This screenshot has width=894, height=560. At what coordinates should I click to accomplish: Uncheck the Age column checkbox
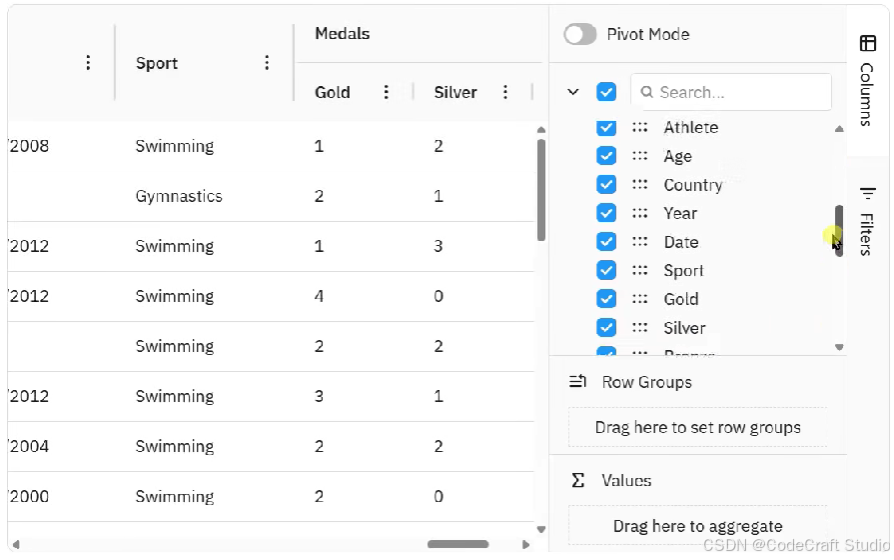tap(606, 156)
